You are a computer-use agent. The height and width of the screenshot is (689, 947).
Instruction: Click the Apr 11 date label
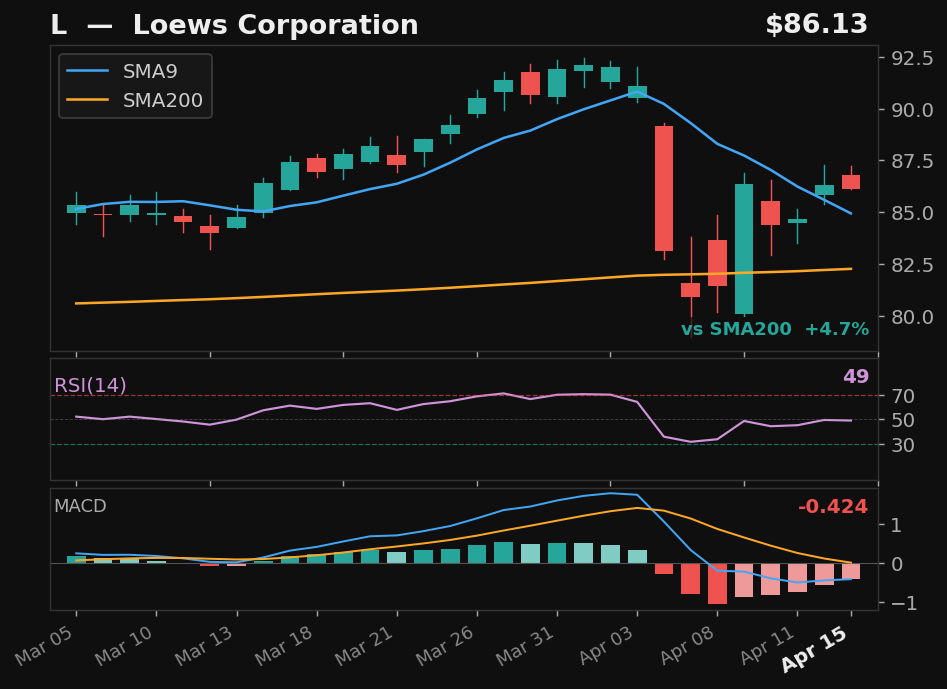point(767,646)
